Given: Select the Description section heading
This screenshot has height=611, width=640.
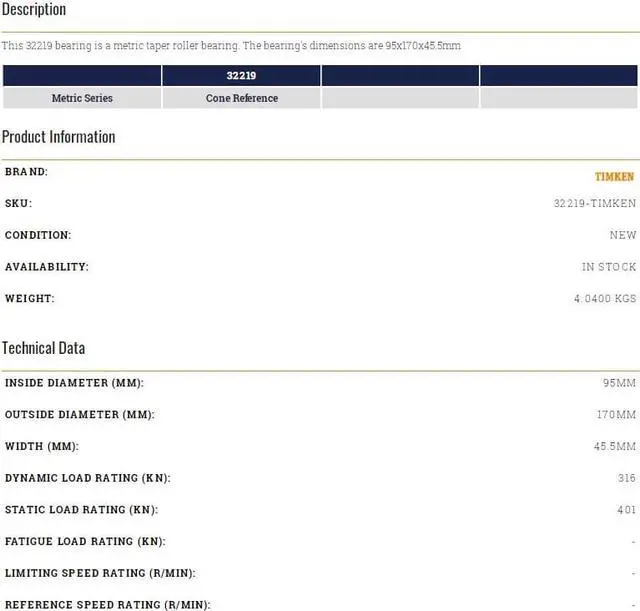Looking at the screenshot, I should 34,10.
